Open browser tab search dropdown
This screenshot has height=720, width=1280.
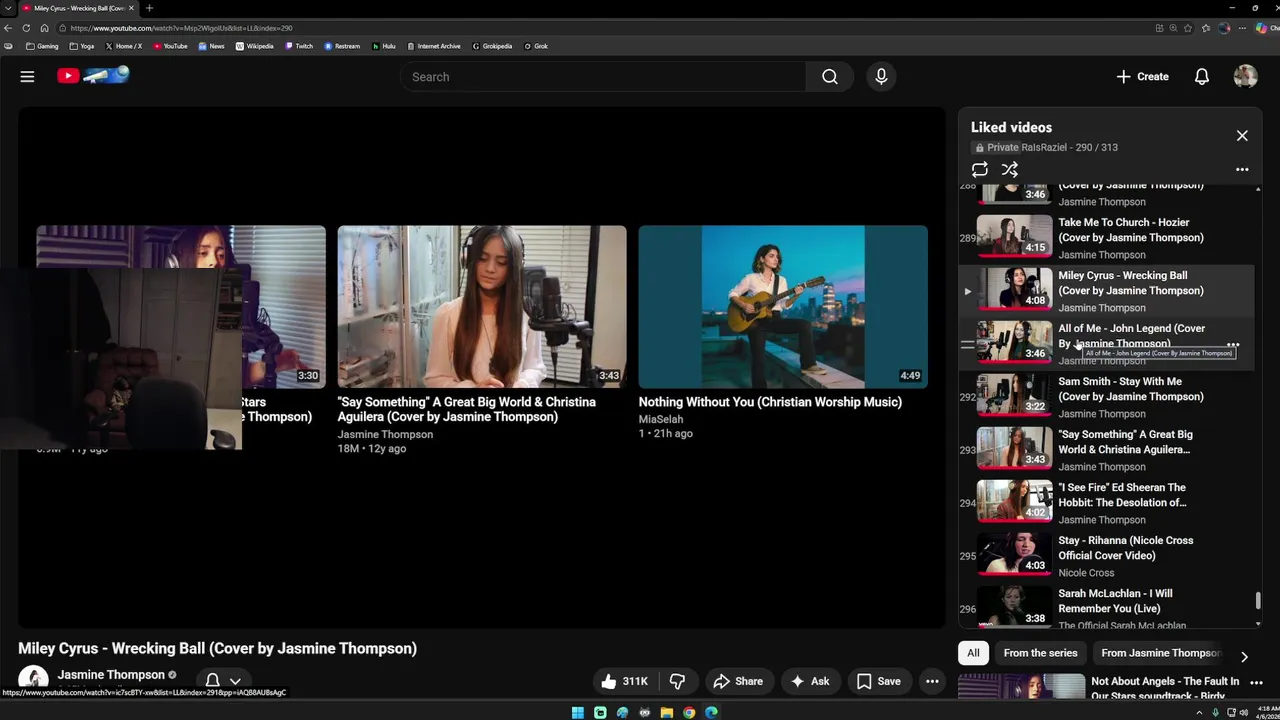[8, 8]
